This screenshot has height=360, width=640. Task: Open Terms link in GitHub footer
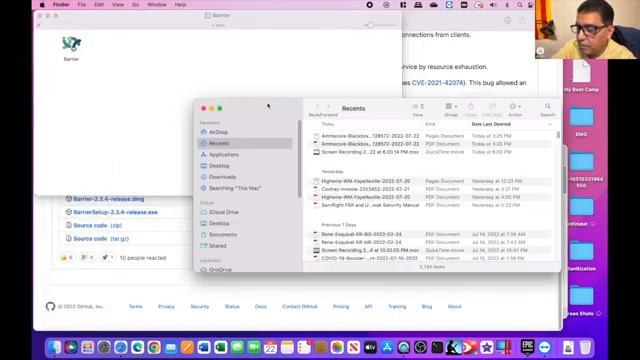tap(136, 307)
